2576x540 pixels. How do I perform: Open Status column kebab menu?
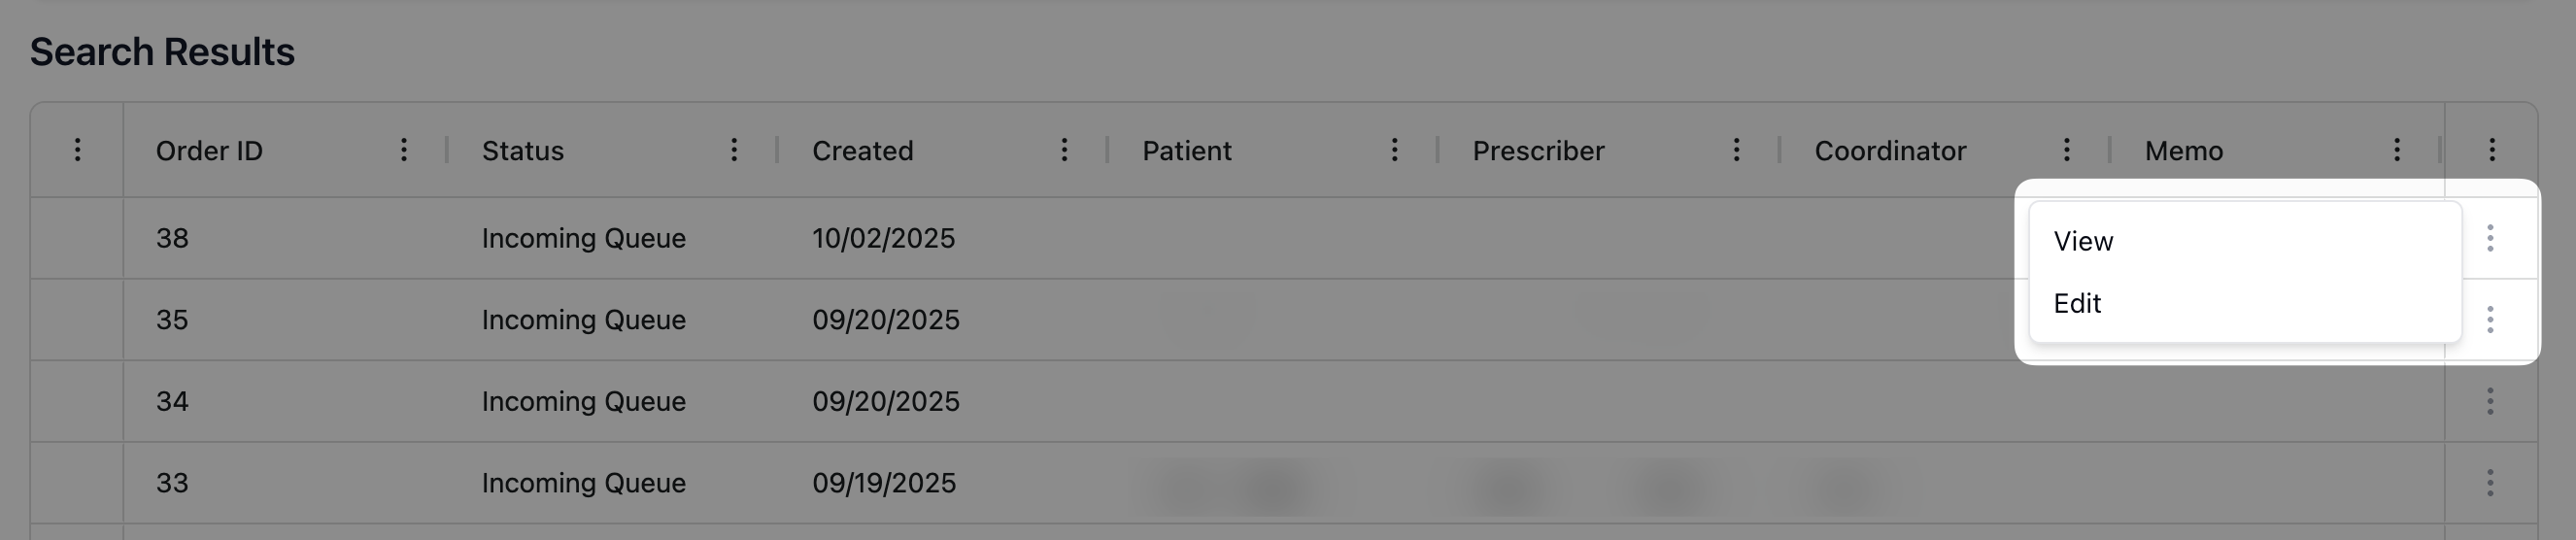click(x=733, y=150)
